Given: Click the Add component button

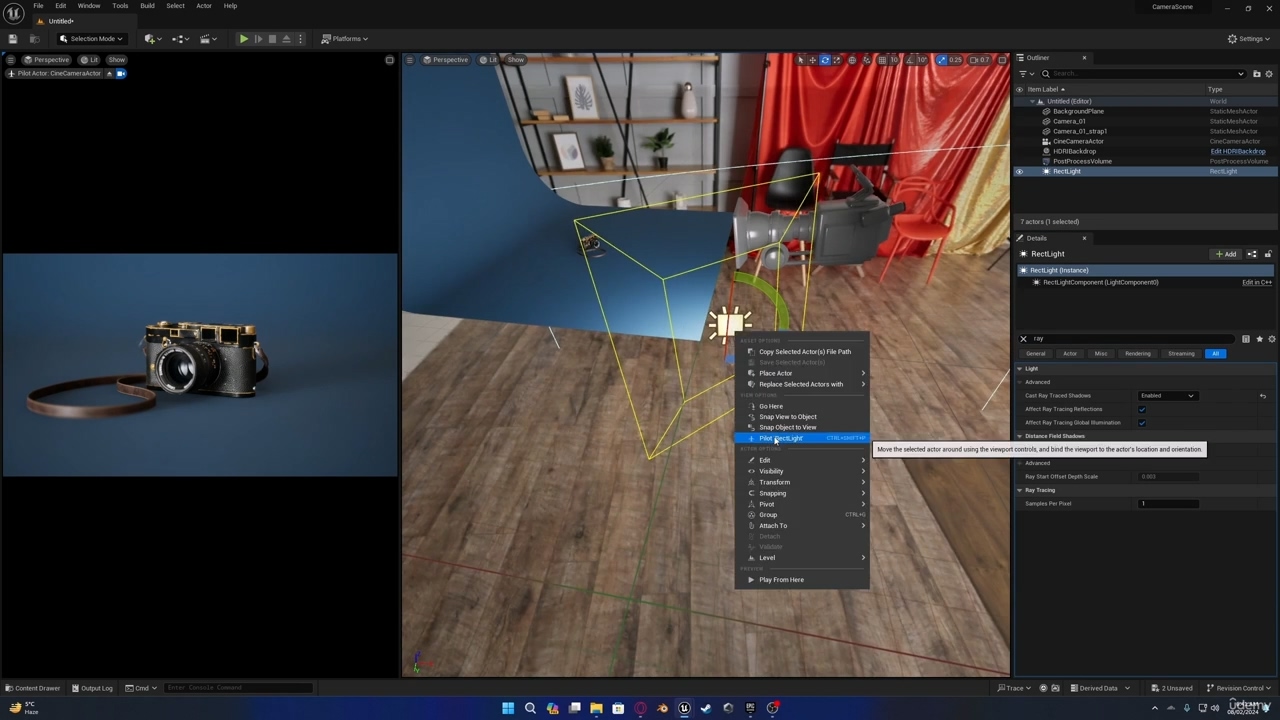Looking at the screenshot, I should coord(1225,254).
